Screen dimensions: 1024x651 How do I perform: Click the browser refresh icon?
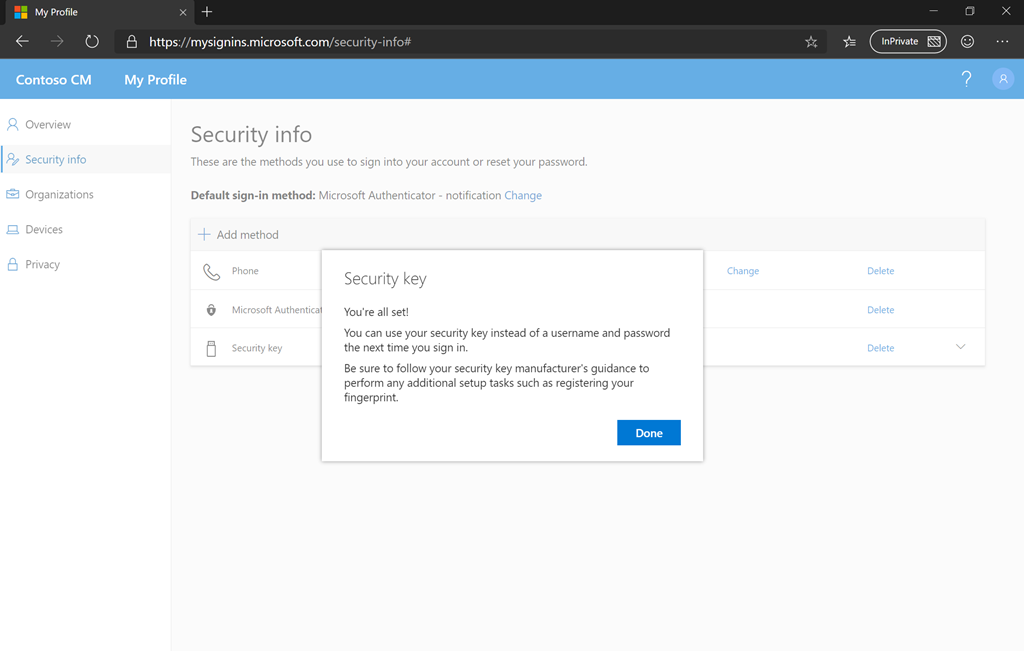pos(92,42)
